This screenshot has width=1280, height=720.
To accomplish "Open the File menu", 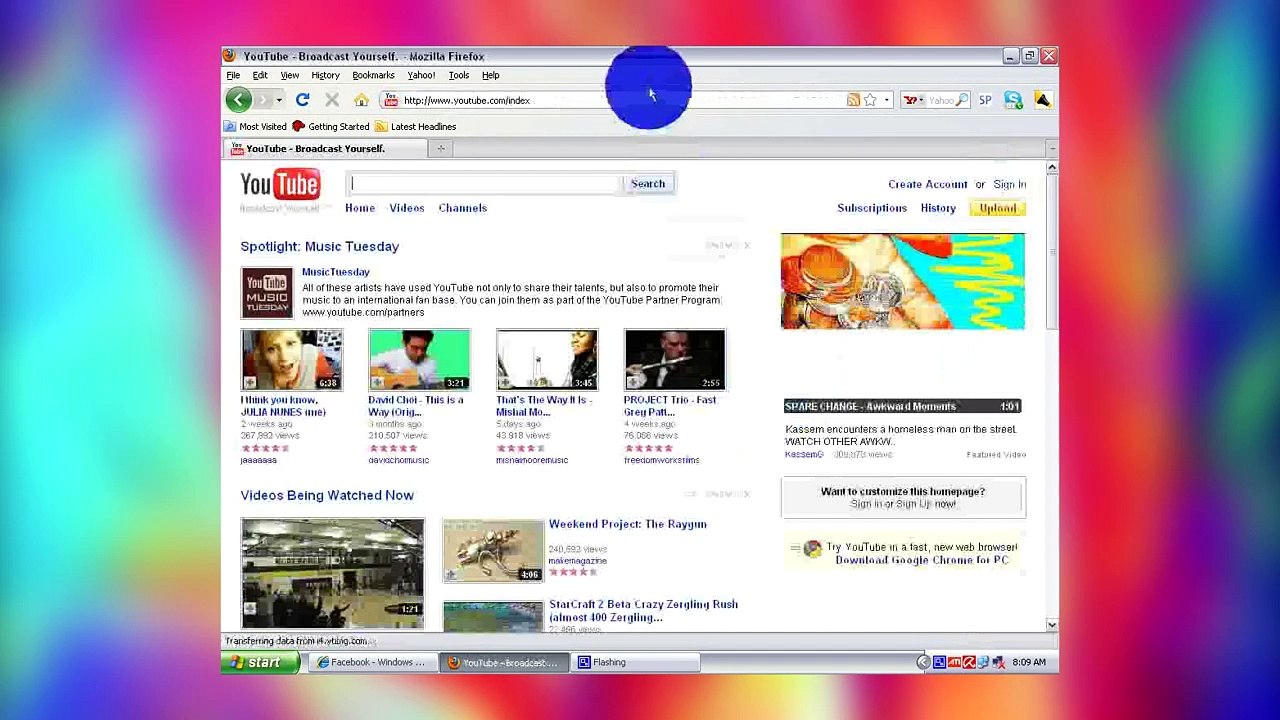I will 233,75.
